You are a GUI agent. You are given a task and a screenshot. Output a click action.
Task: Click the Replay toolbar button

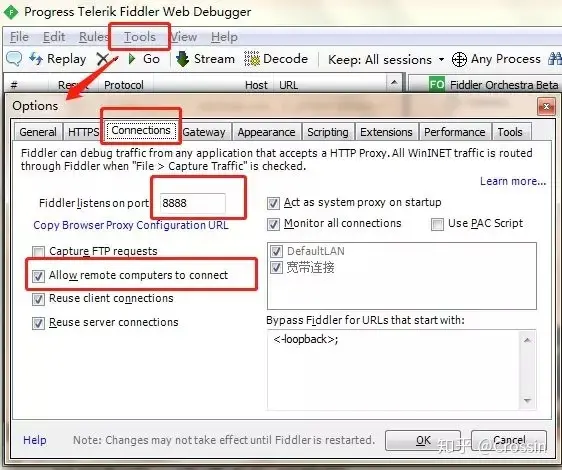(x=58, y=59)
